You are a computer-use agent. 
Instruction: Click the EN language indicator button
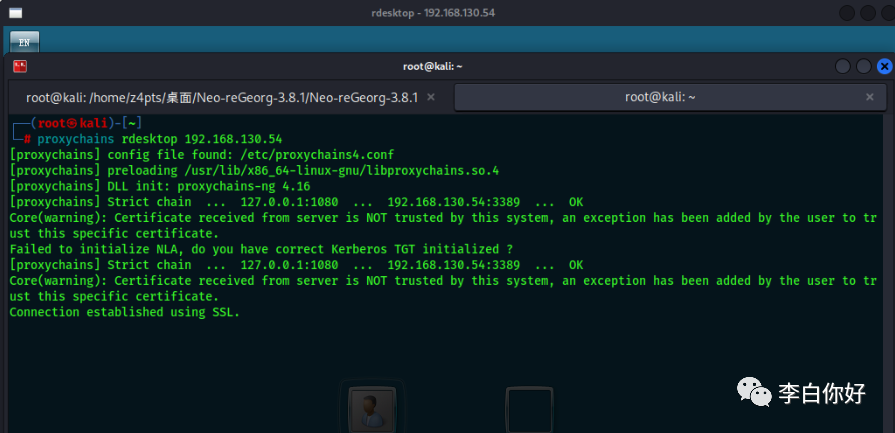pyautogui.click(x=25, y=42)
